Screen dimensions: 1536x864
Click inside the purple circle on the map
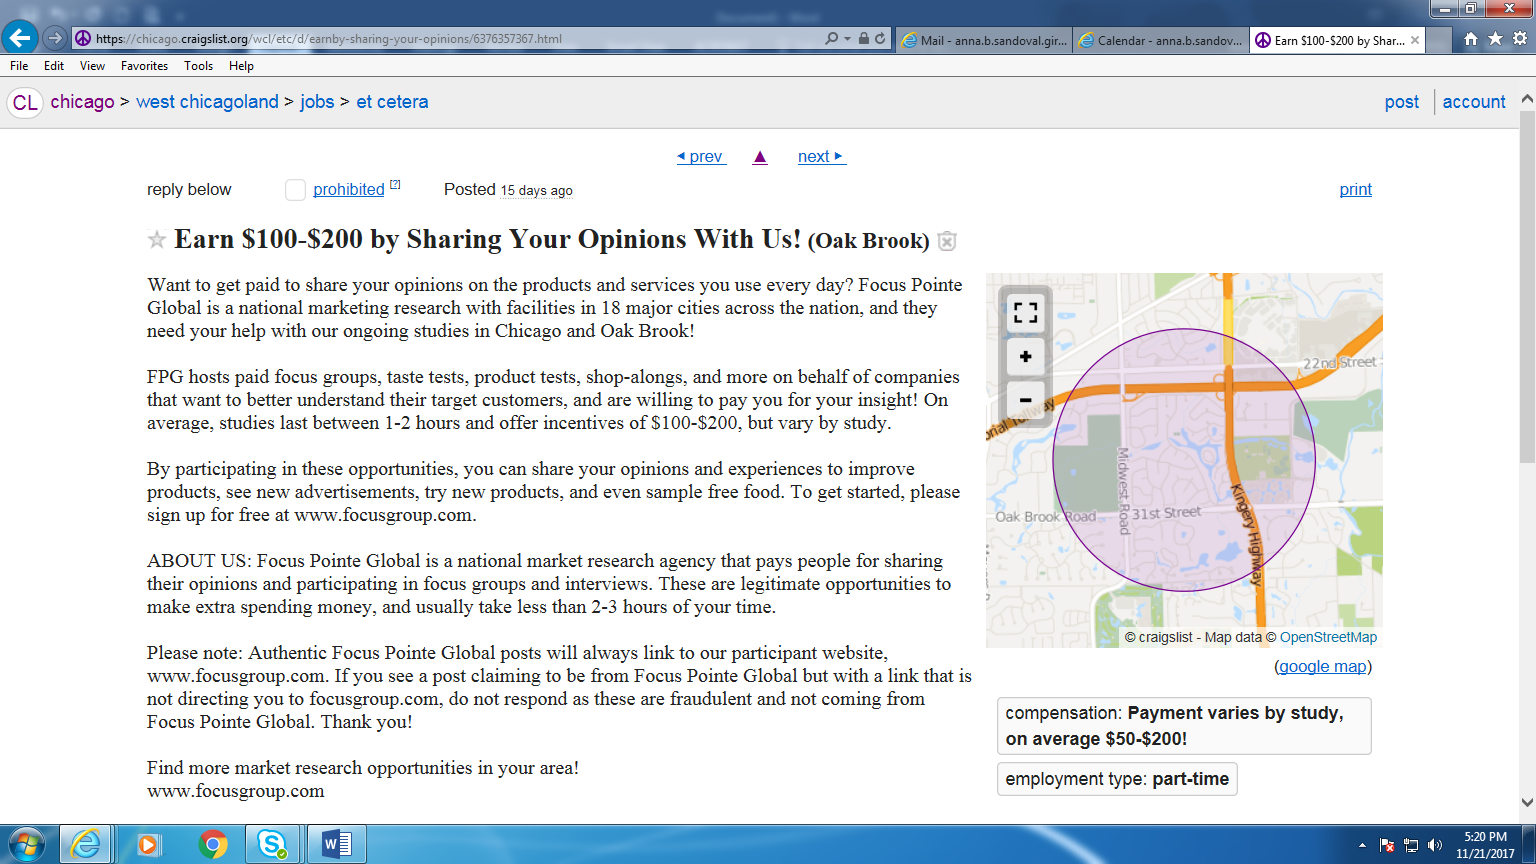click(1184, 460)
